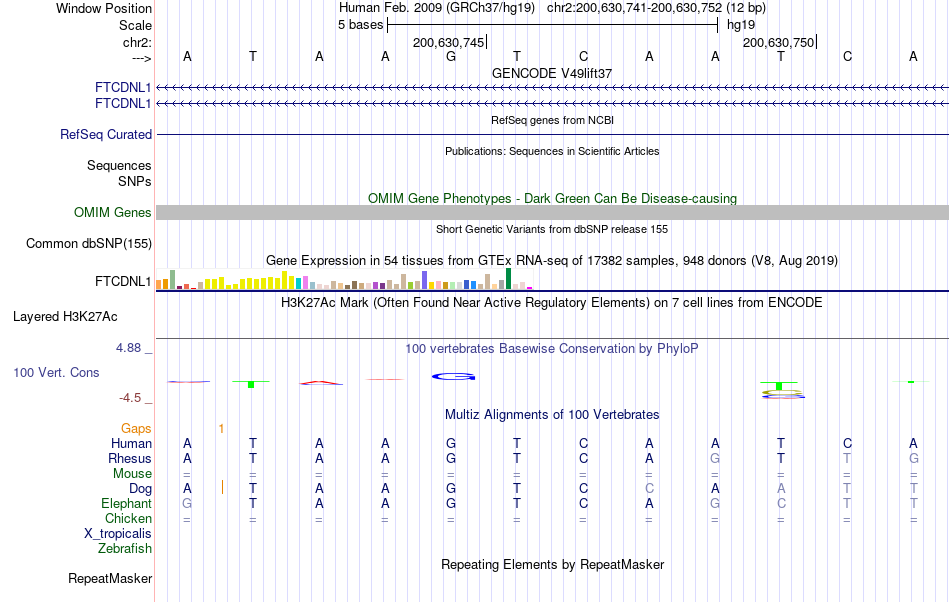Open the H3K27Ac Mark ENCODE track title
The width and height of the screenshot is (950, 602).
(x=552, y=302)
